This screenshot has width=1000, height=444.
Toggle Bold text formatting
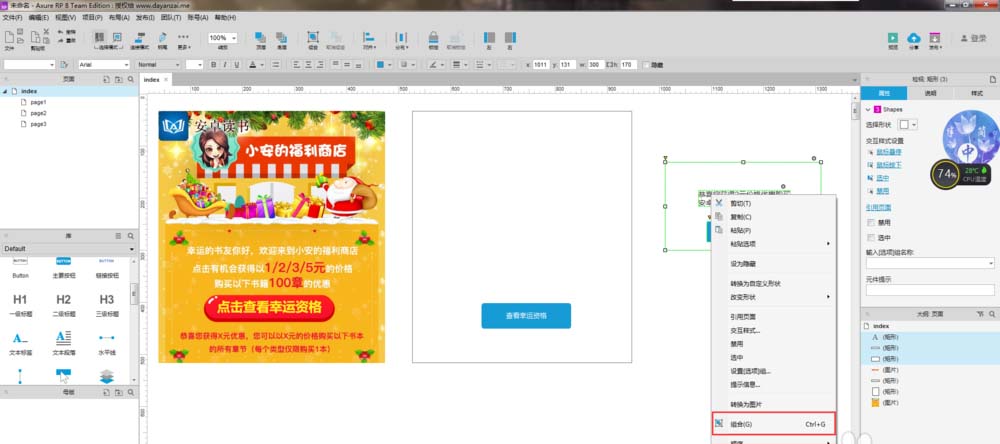[214, 64]
